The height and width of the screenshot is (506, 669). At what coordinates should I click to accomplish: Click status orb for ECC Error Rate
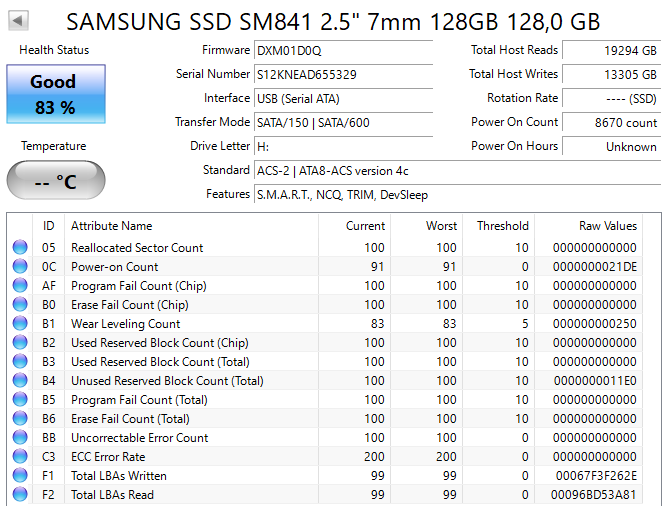pos(20,457)
